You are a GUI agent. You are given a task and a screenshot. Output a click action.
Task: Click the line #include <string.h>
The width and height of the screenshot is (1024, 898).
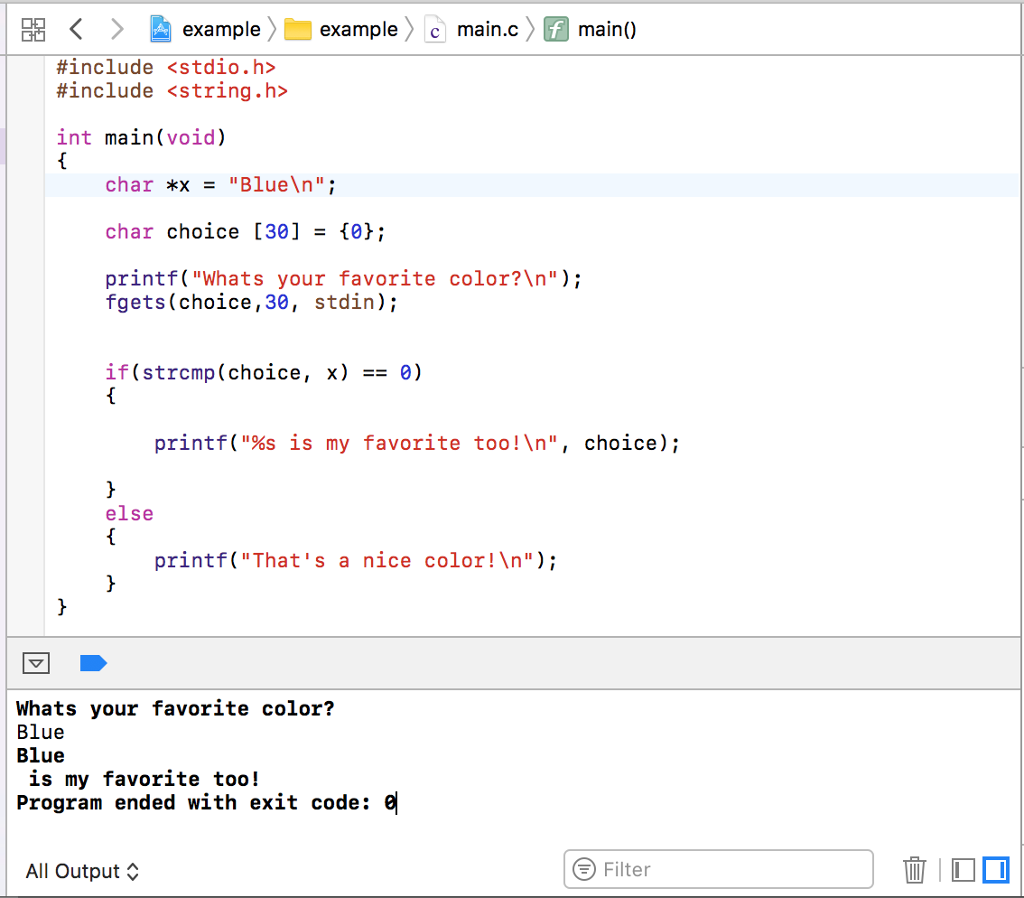click(x=172, y=91)
